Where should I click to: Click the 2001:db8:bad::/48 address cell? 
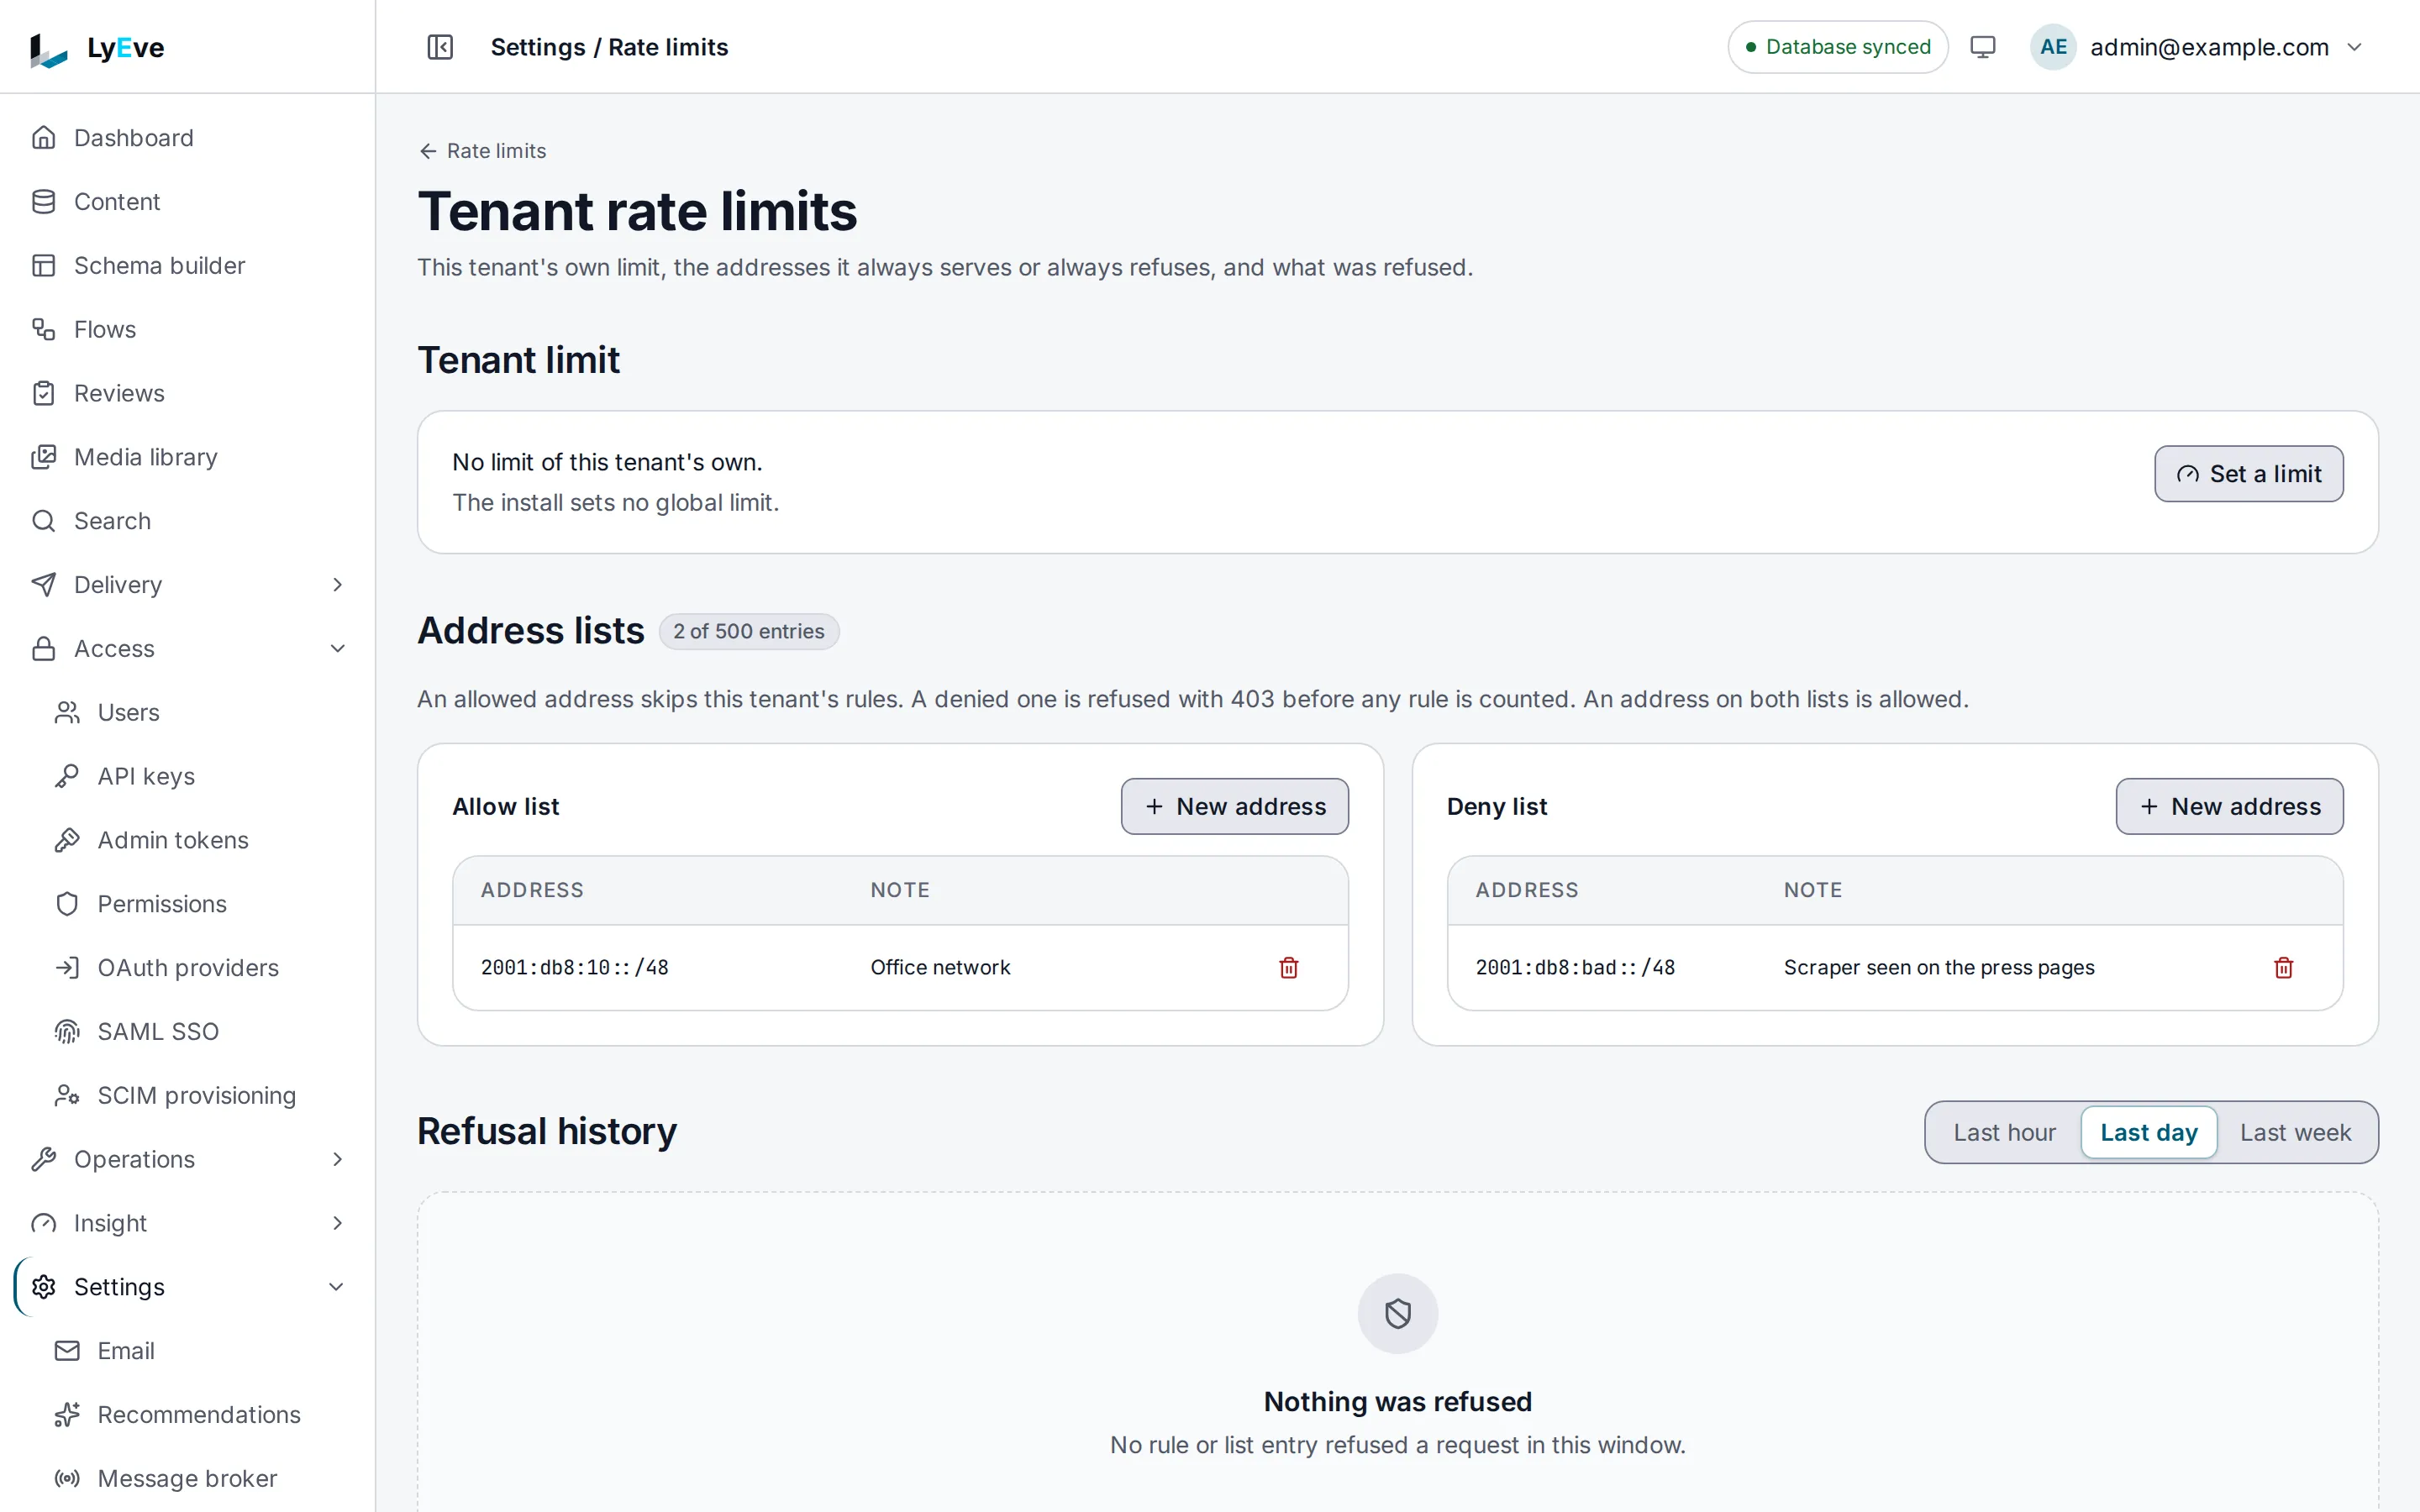(x=1575, y=967)
